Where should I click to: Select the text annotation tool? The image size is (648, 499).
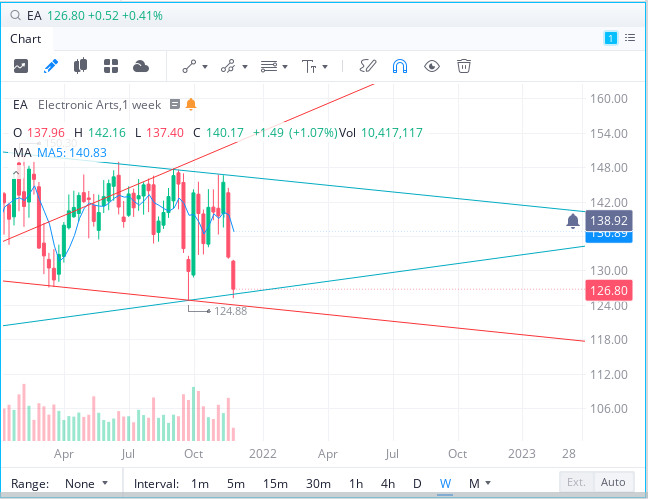309,66
